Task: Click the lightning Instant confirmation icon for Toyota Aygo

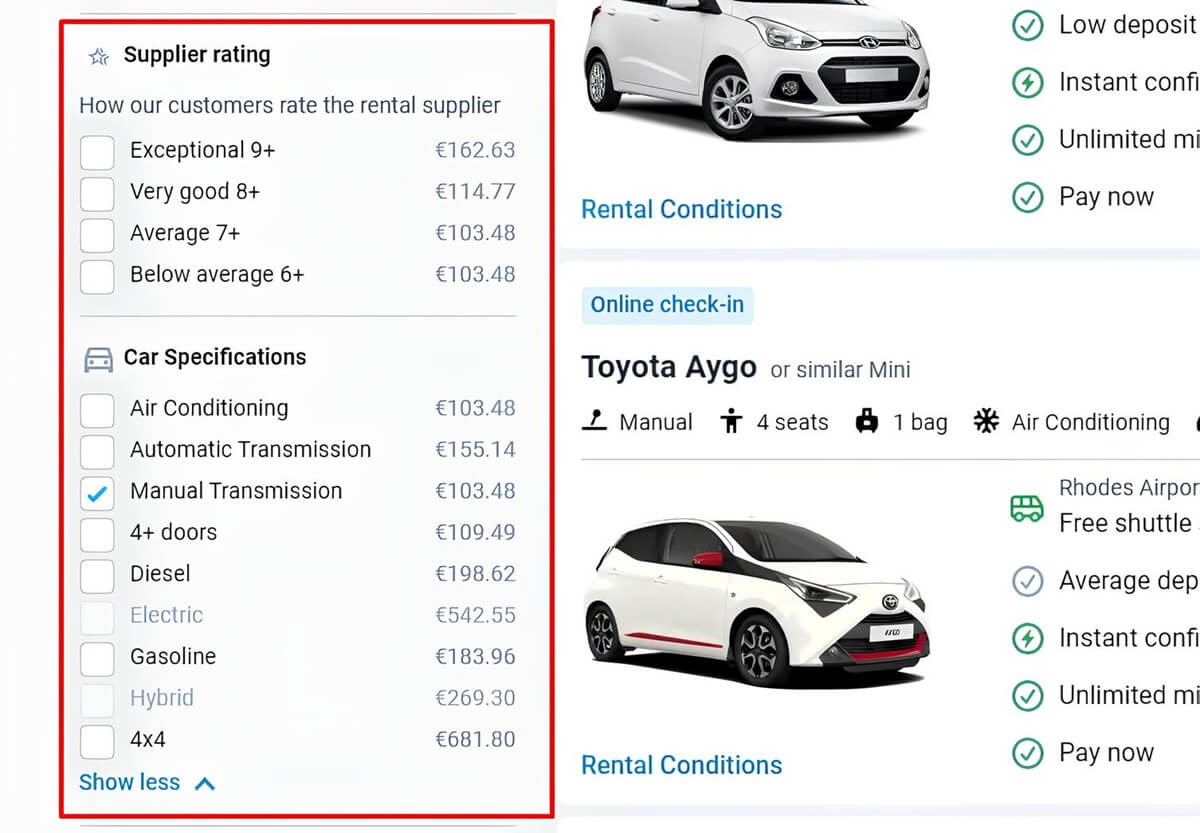Action: (1027, 638)
